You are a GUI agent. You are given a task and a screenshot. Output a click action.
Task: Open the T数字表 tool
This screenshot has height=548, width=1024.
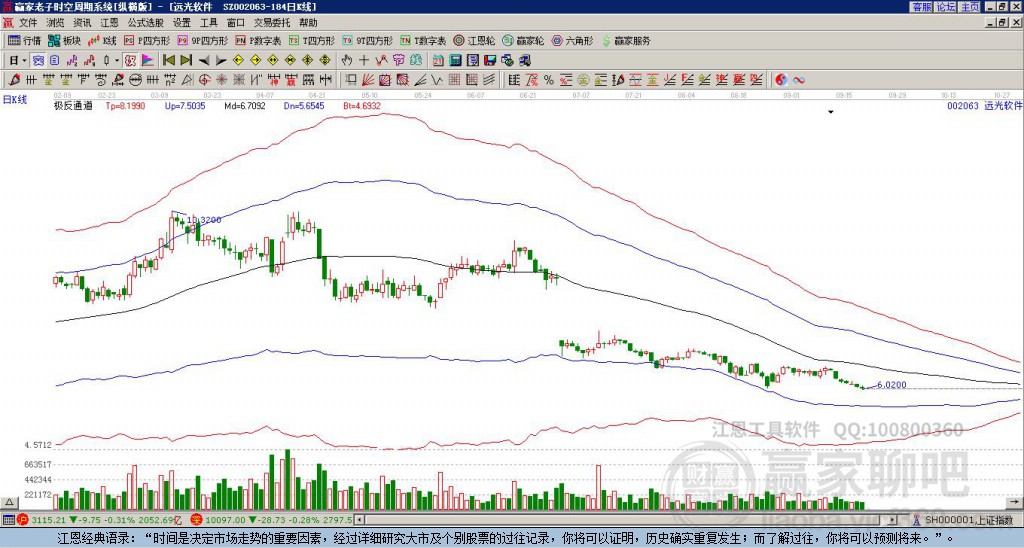point(423,40)
